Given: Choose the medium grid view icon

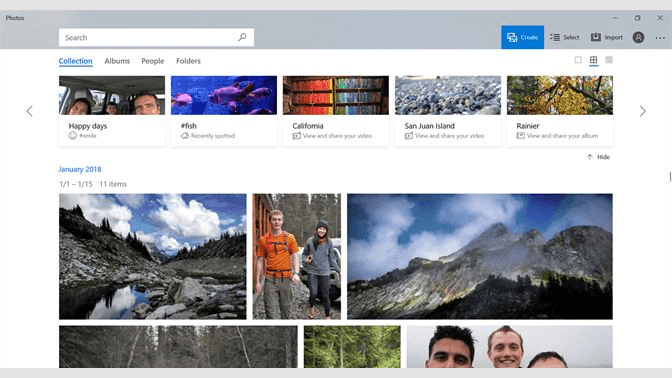Looking at the screenshot, I should (594, 60).
